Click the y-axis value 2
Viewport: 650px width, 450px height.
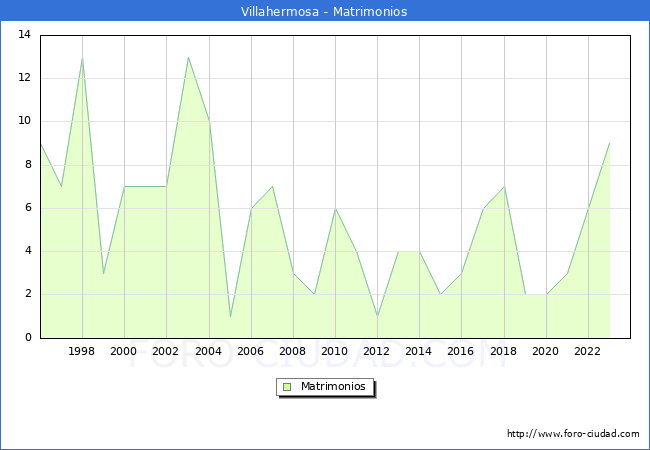[28, 294]
